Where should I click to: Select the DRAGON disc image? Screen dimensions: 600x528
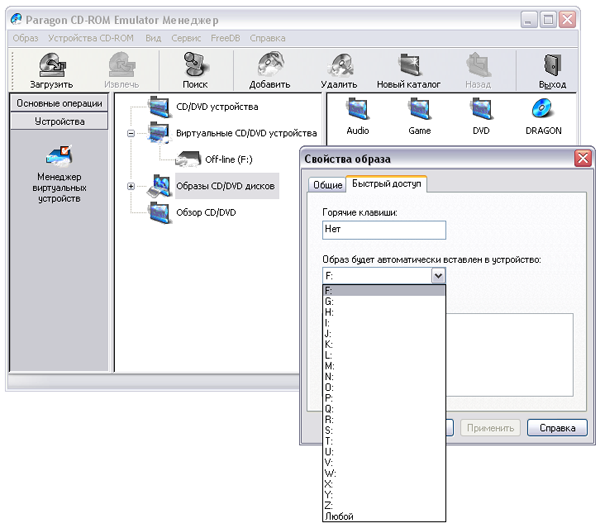point(542,109)
